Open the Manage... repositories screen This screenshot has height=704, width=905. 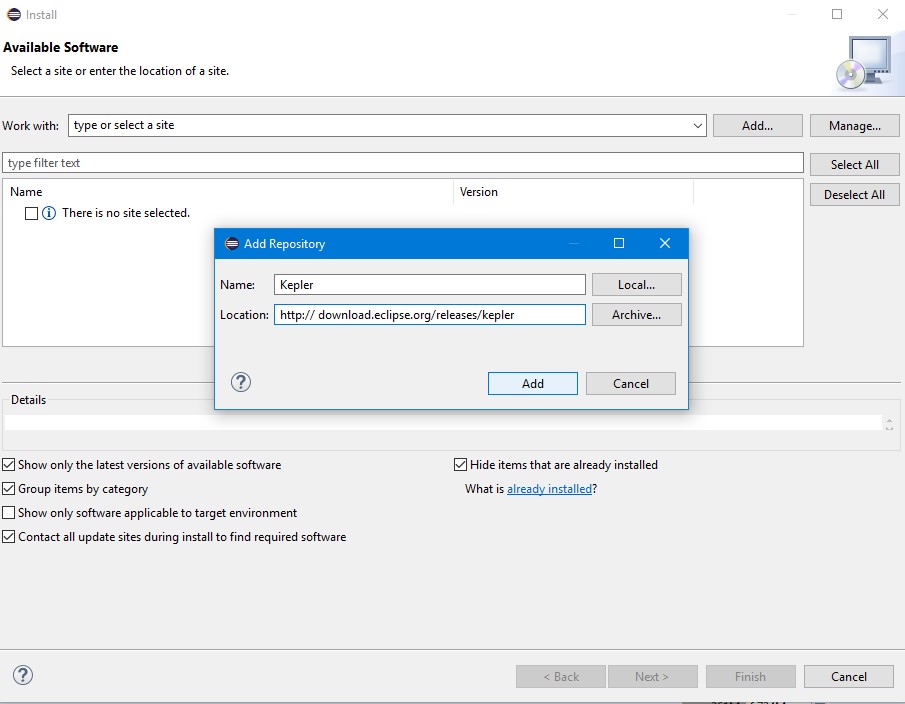pyautogui.click(x=854, y=125)
